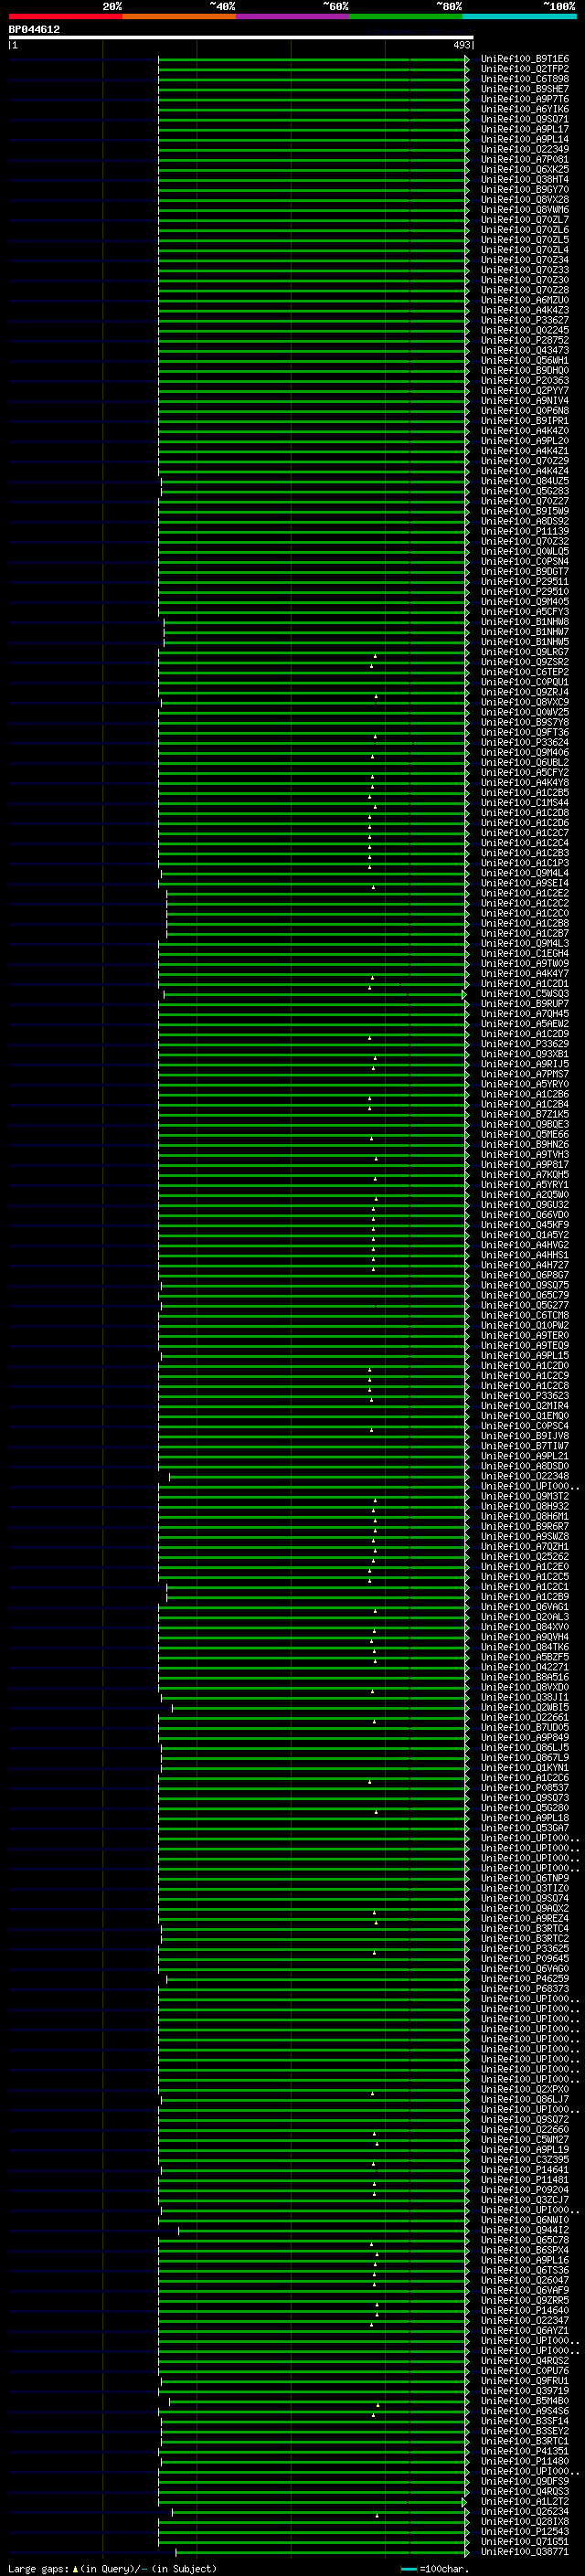Select the BP044612 query name label

34,30
